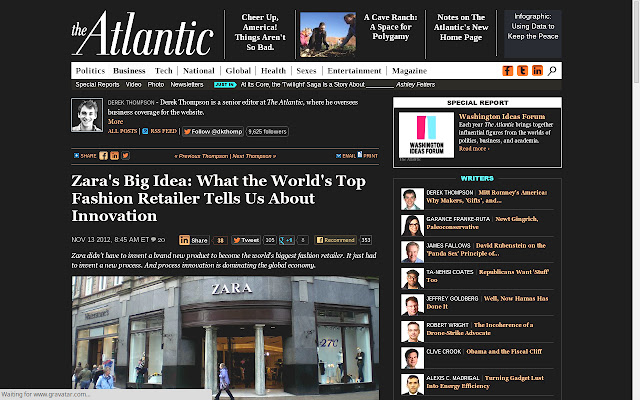The image size is (640, 400).
Task: Click the 9,825 followers count
Action: (x=267, y=131)
